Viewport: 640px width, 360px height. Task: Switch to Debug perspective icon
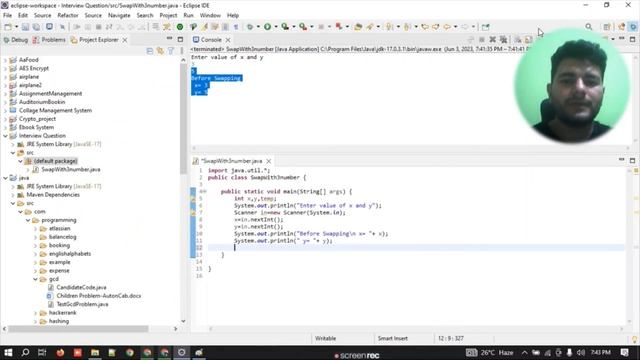633,27
